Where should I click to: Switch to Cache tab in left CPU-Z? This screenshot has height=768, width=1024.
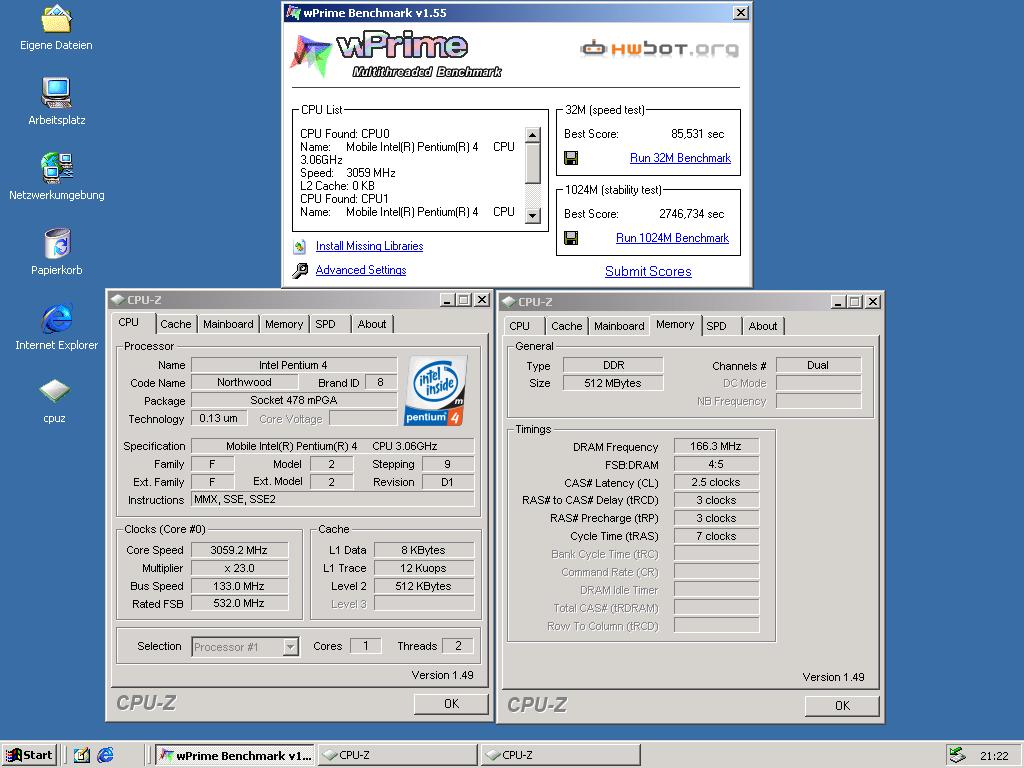coord(176,324)
